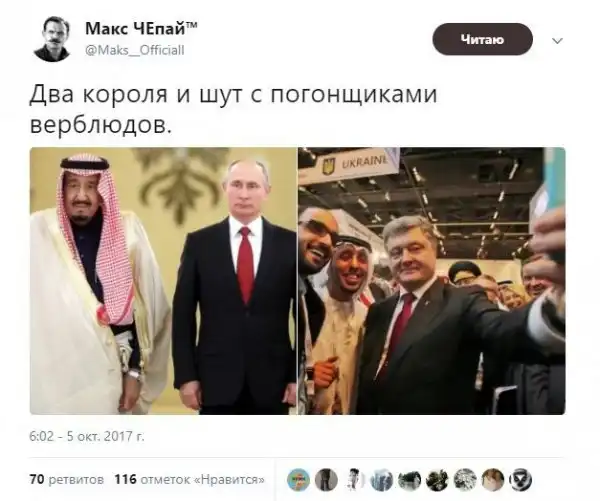Open the @Maks__Officiall handle link
600x501 pixels.
click(x=135, y=50)
